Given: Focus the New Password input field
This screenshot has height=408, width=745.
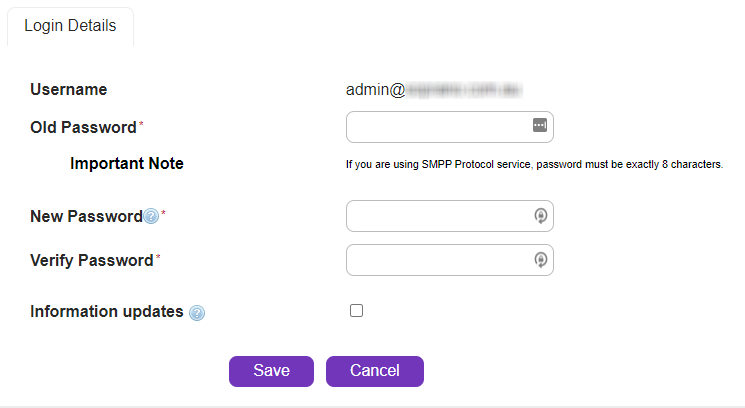Looking at the screenshot, I should coord(437,216).
